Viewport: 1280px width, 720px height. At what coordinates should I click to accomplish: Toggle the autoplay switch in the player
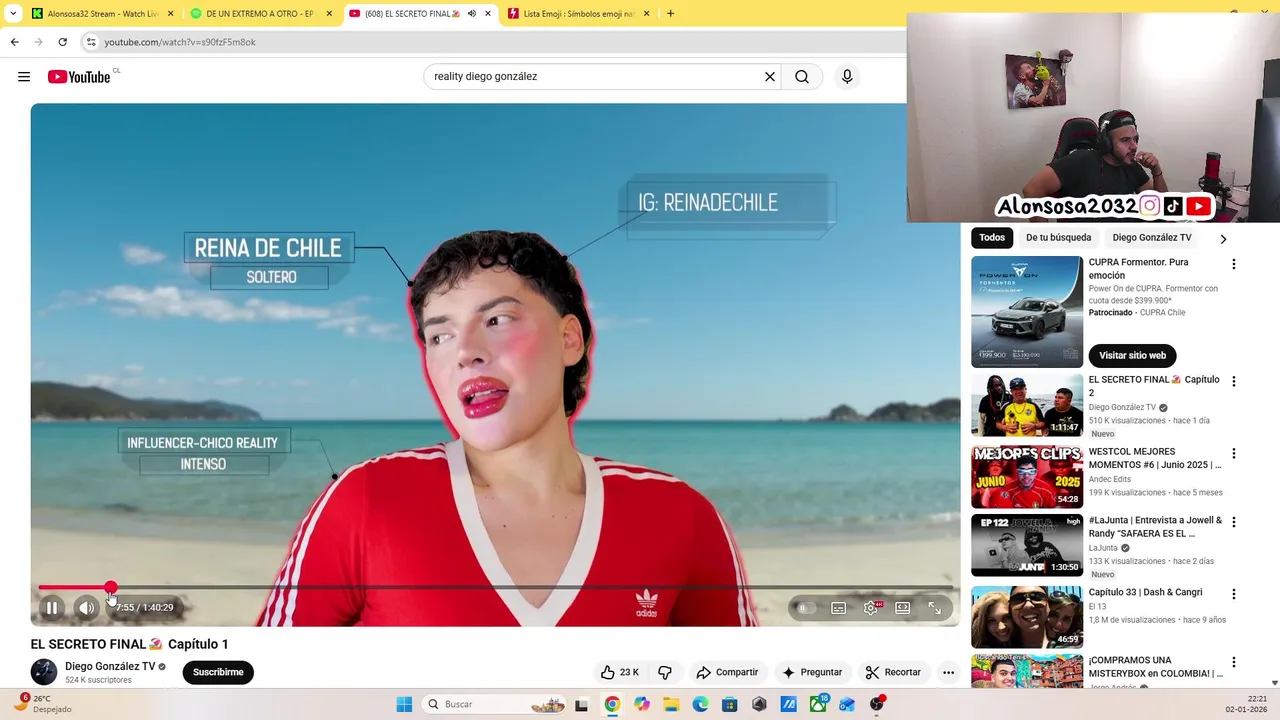pos(804,607)
